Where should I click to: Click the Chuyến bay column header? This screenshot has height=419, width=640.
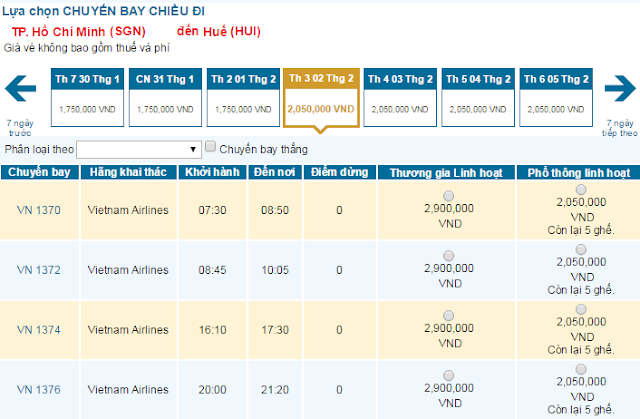39,173
